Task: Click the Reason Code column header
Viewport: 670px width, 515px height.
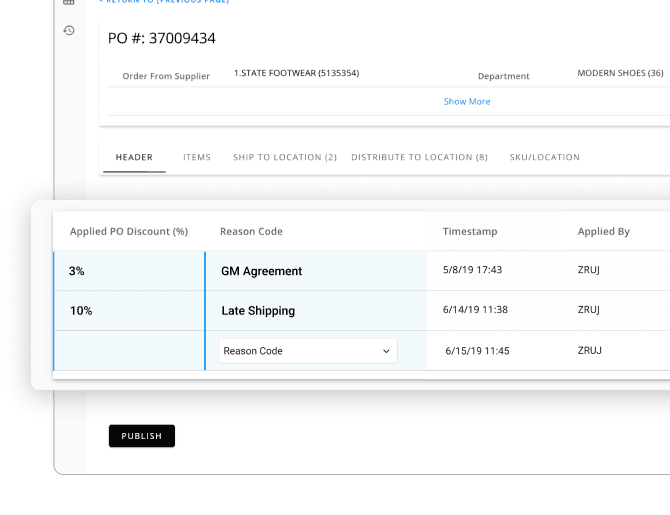Action: (251, 231)
